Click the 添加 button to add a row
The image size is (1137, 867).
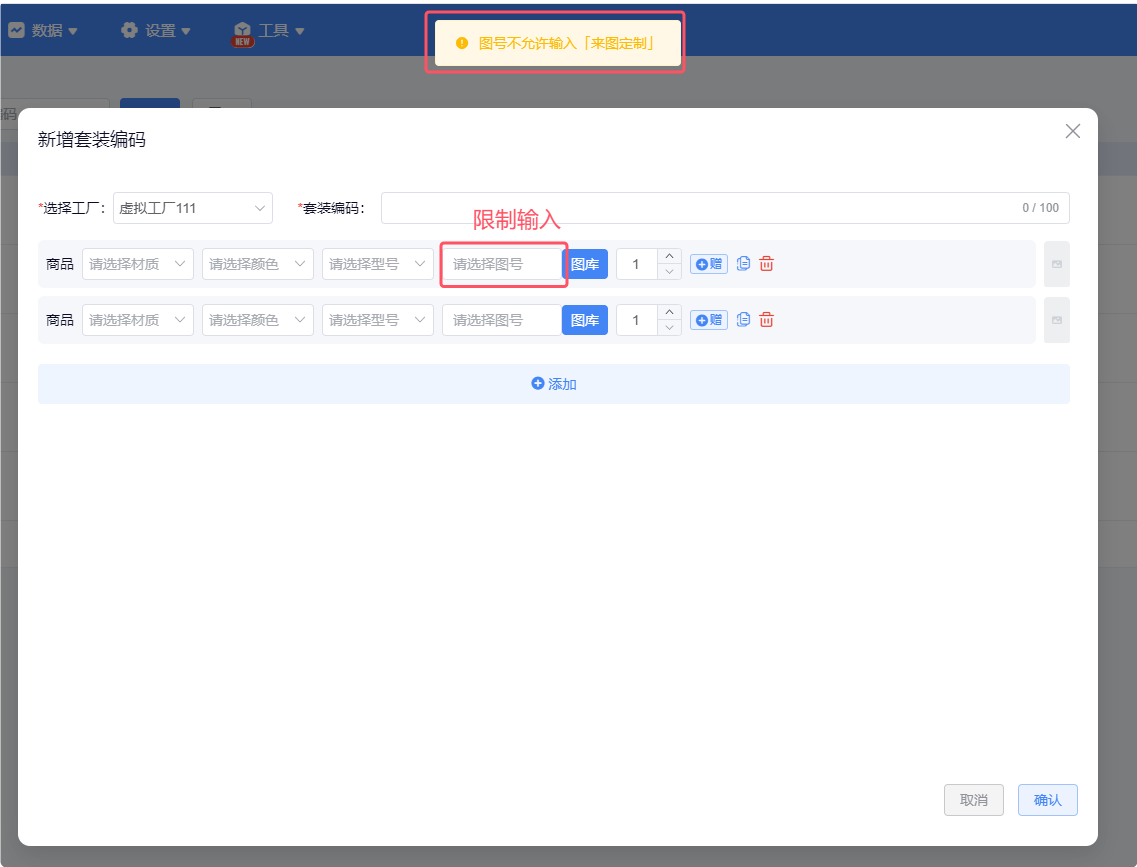point(553,383)
